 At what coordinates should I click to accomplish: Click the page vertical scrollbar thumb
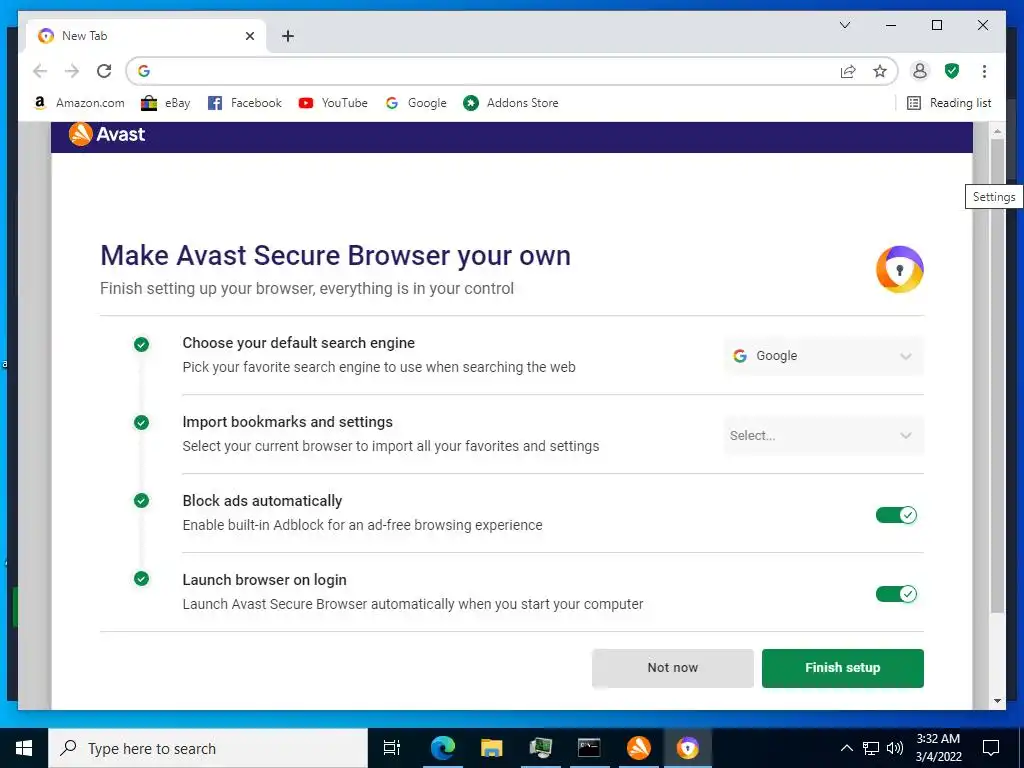pos(997,376)
